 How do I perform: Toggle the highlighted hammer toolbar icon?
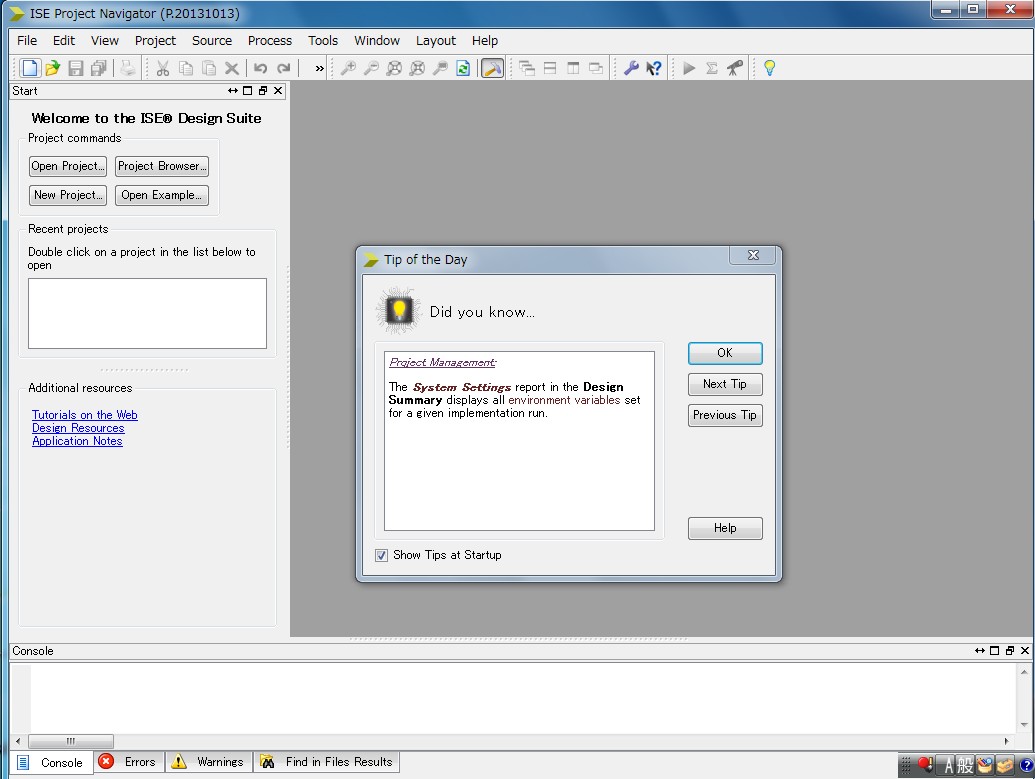point(492,68)
